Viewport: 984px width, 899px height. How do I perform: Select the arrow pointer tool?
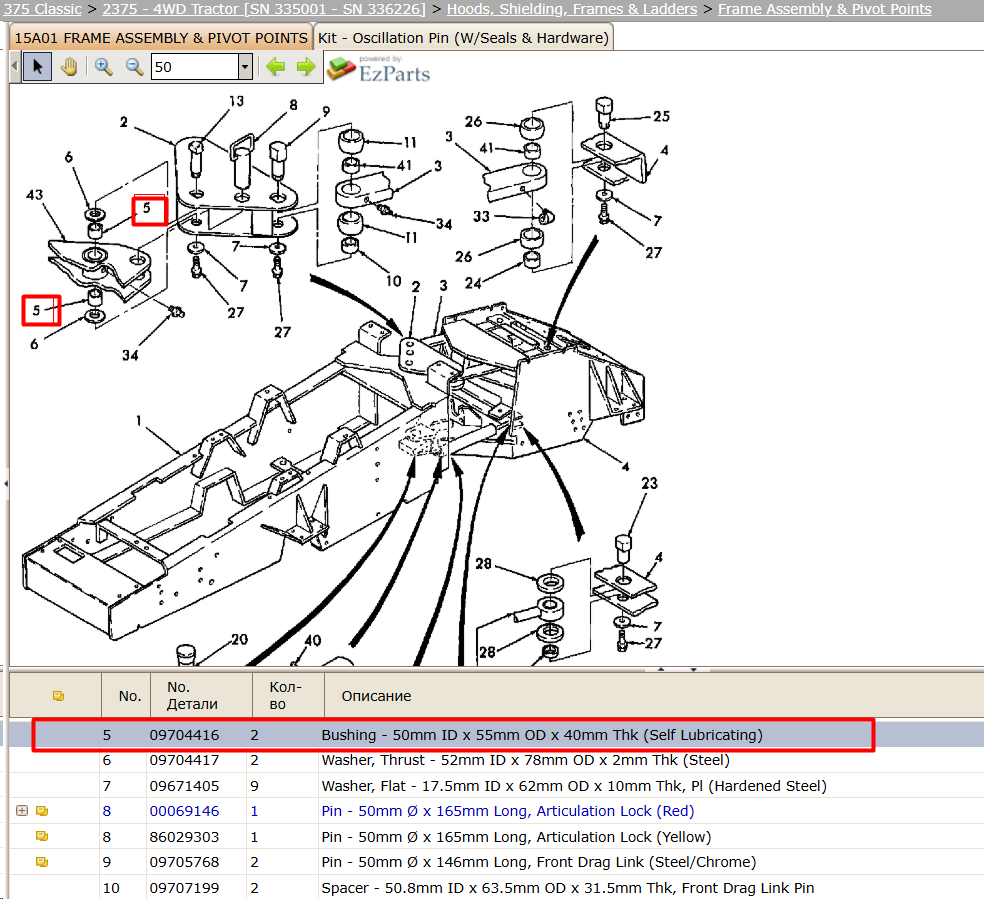click(37, 66)
